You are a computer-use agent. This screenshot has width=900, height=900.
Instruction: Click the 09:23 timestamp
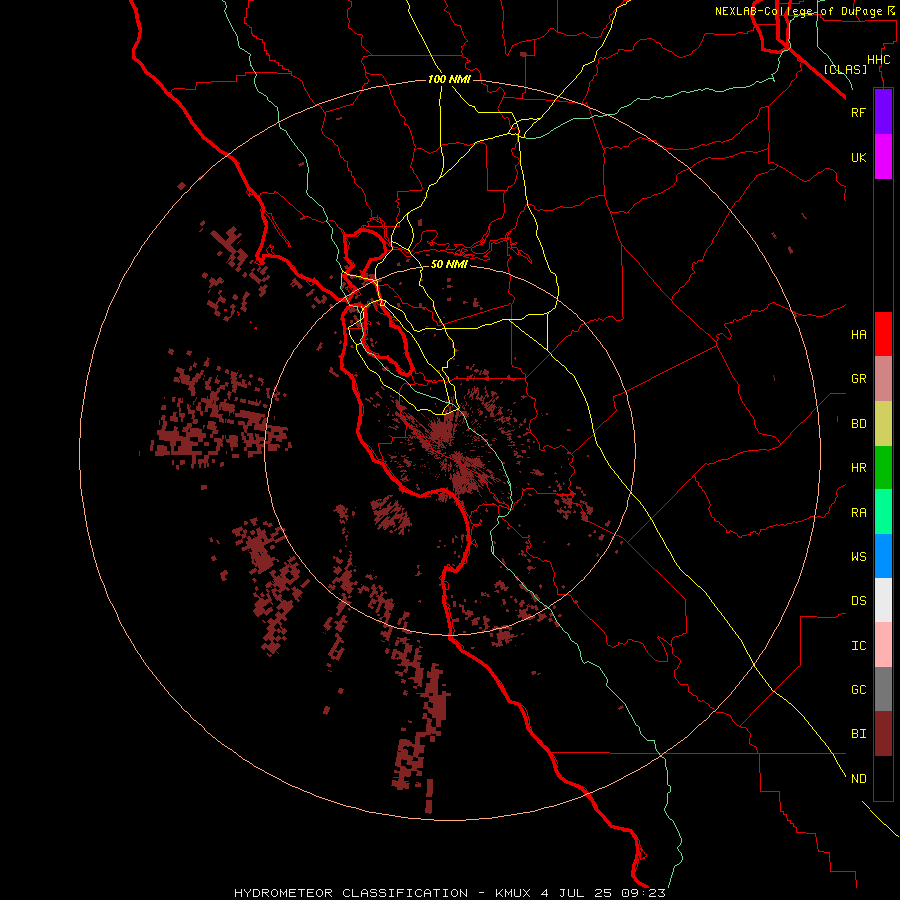click(x=643, y=893)
